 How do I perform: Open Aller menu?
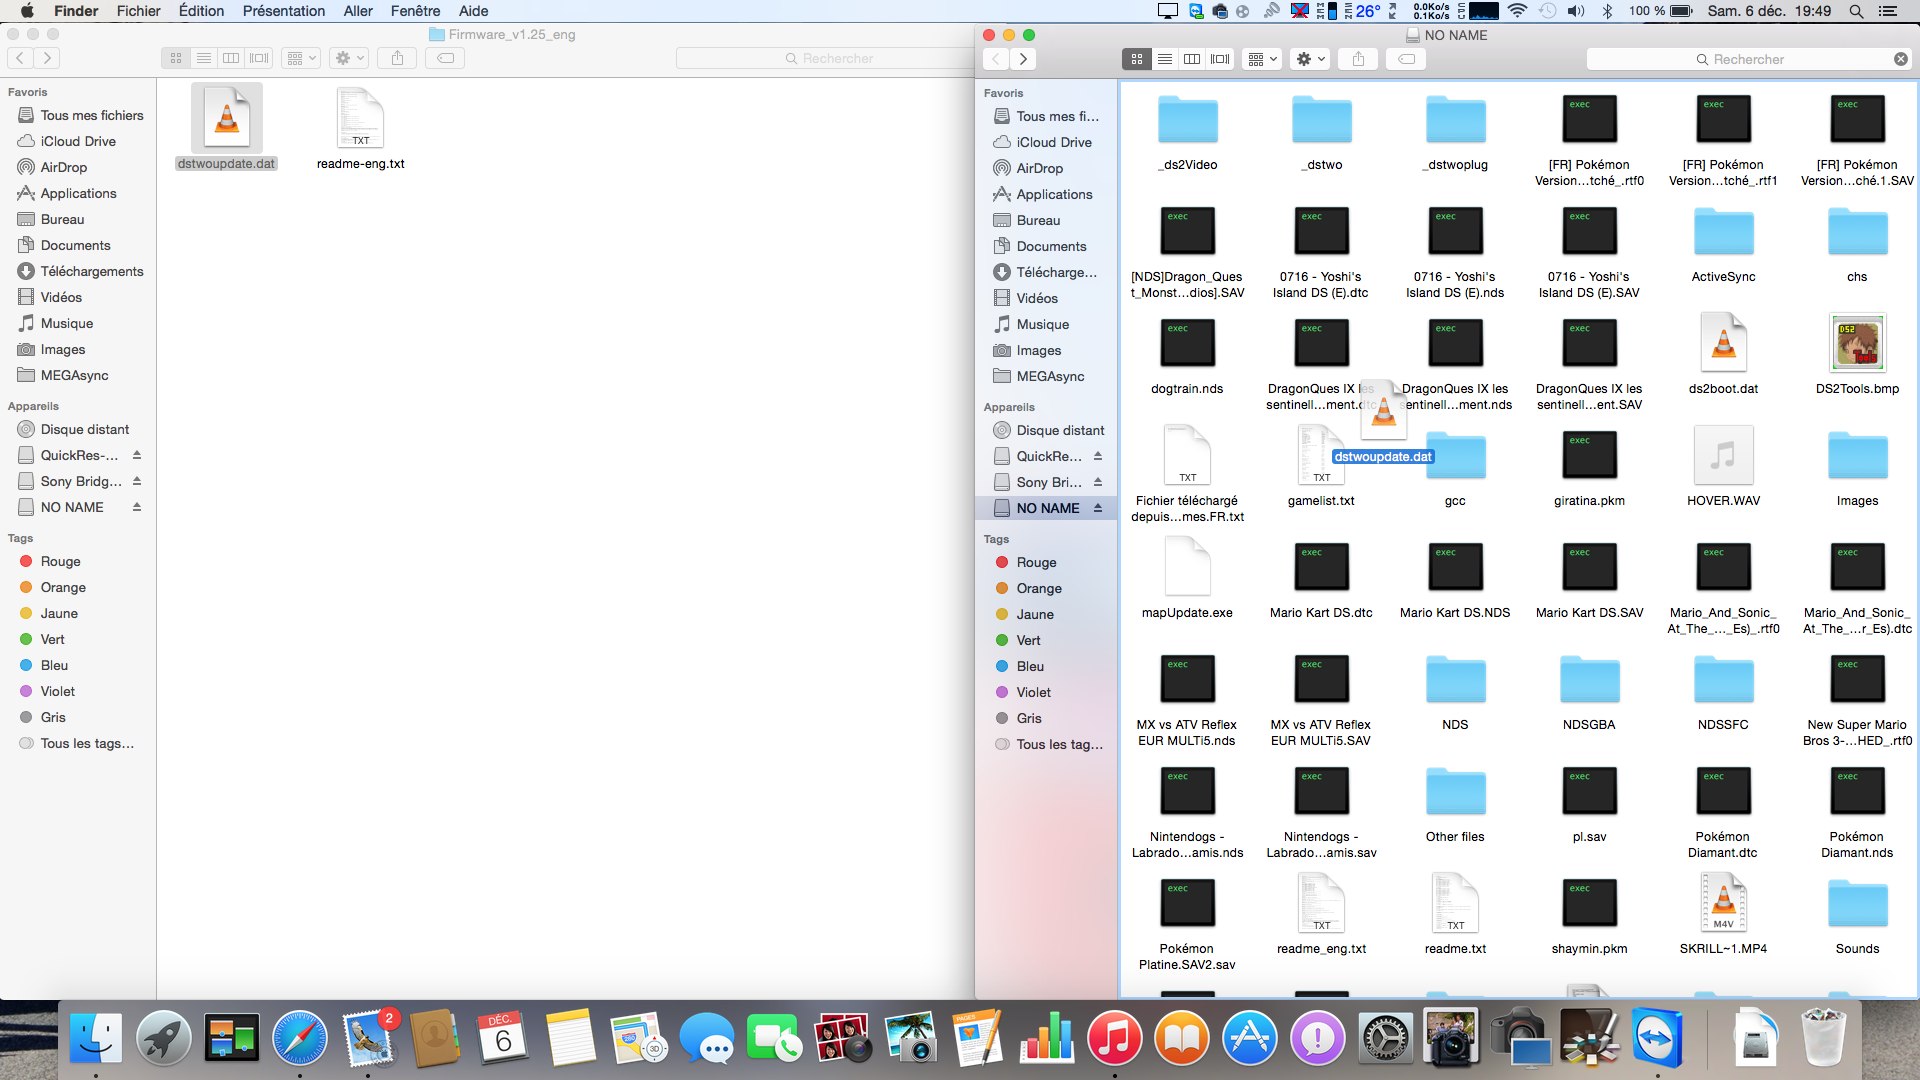[358, 11]
